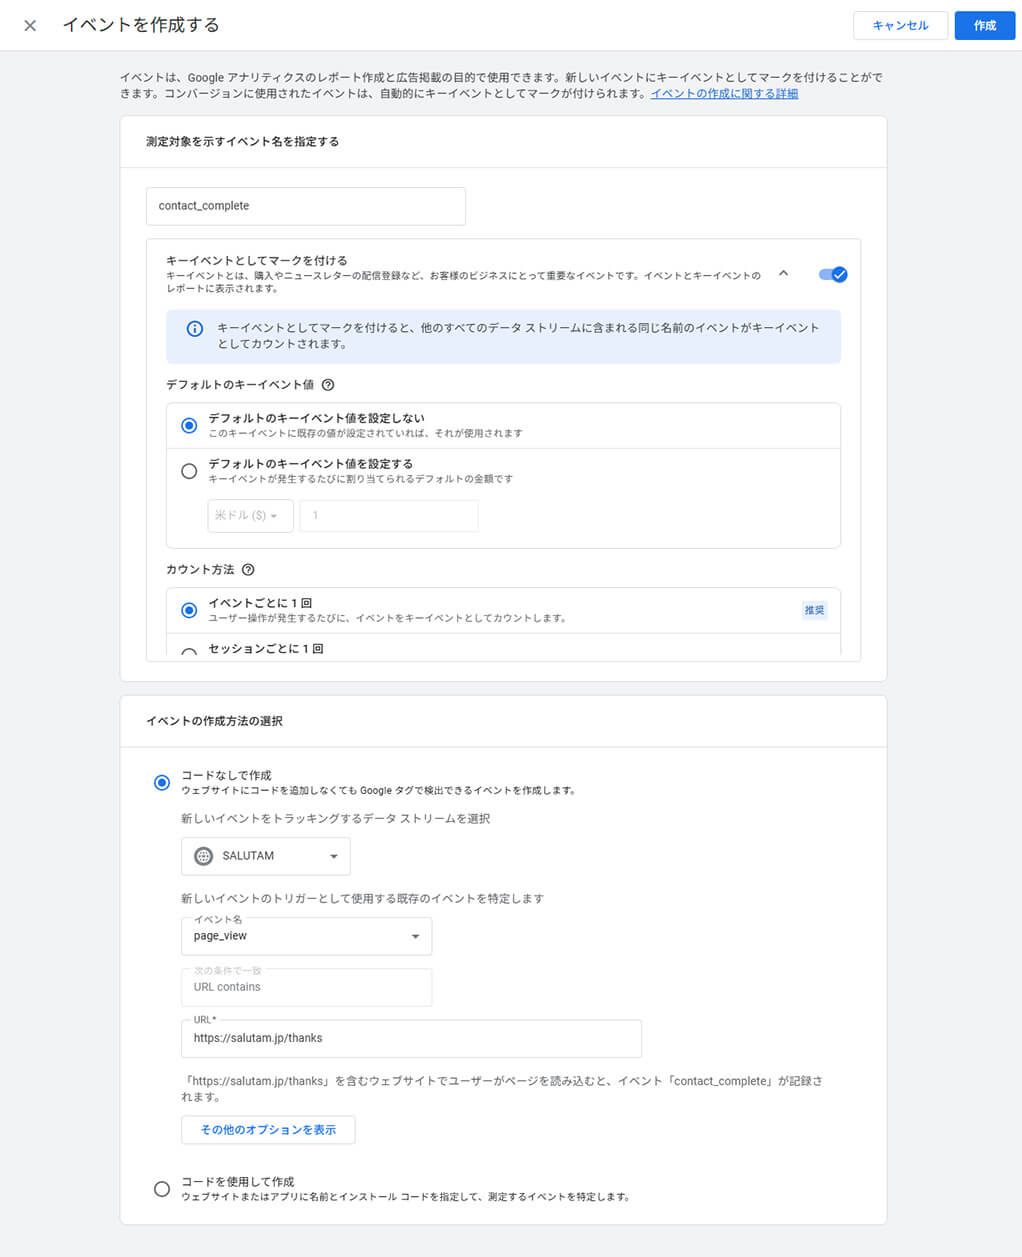This screenshot has height=1257, width=1022.
Task: Open the 米ドル ($) currency dropdown
Action: [250, 516]
